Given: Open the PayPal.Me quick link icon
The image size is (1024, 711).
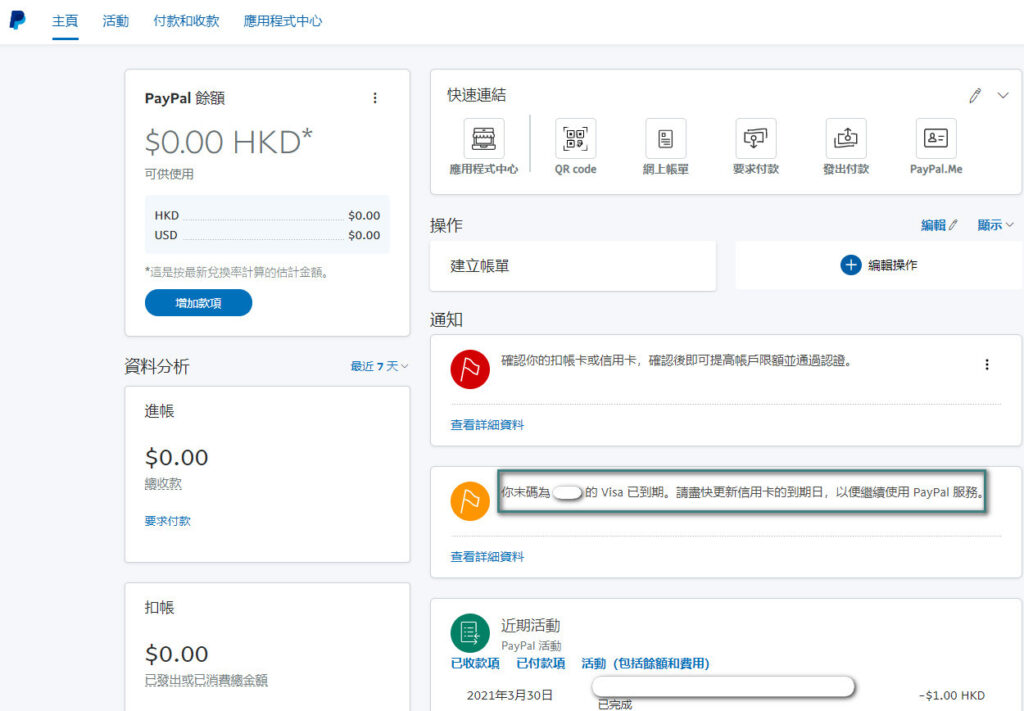Looking at the screenshot, I should 936,138.
